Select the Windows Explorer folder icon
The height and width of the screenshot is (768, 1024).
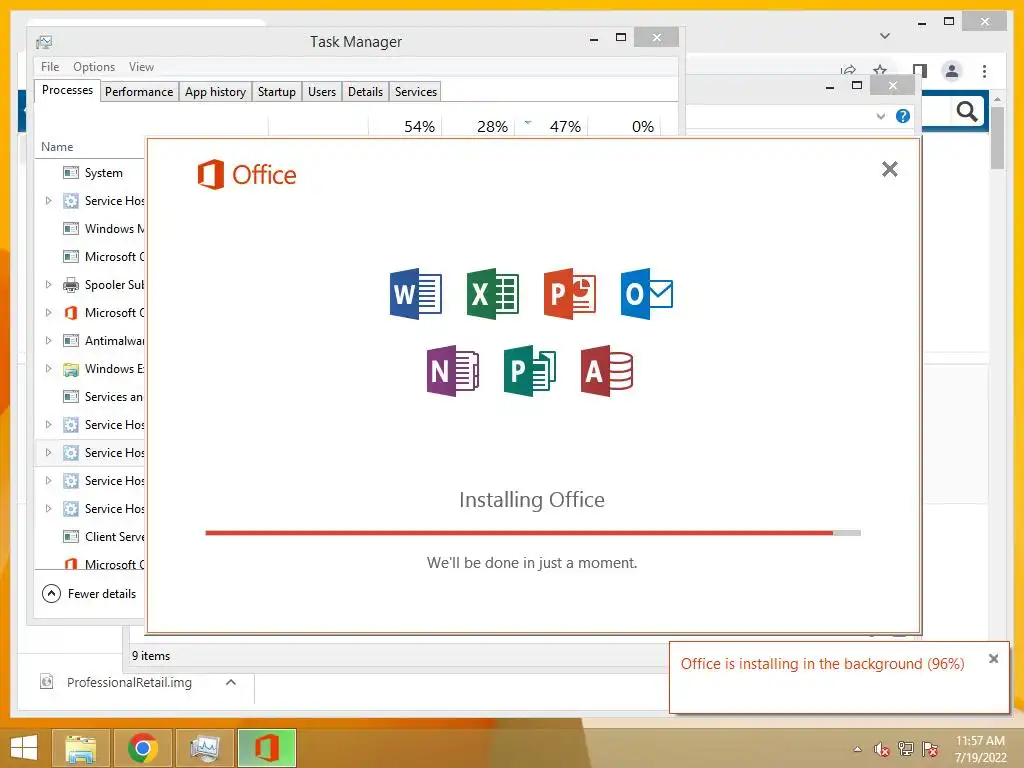pyautogui.click(x=71, y=369)
